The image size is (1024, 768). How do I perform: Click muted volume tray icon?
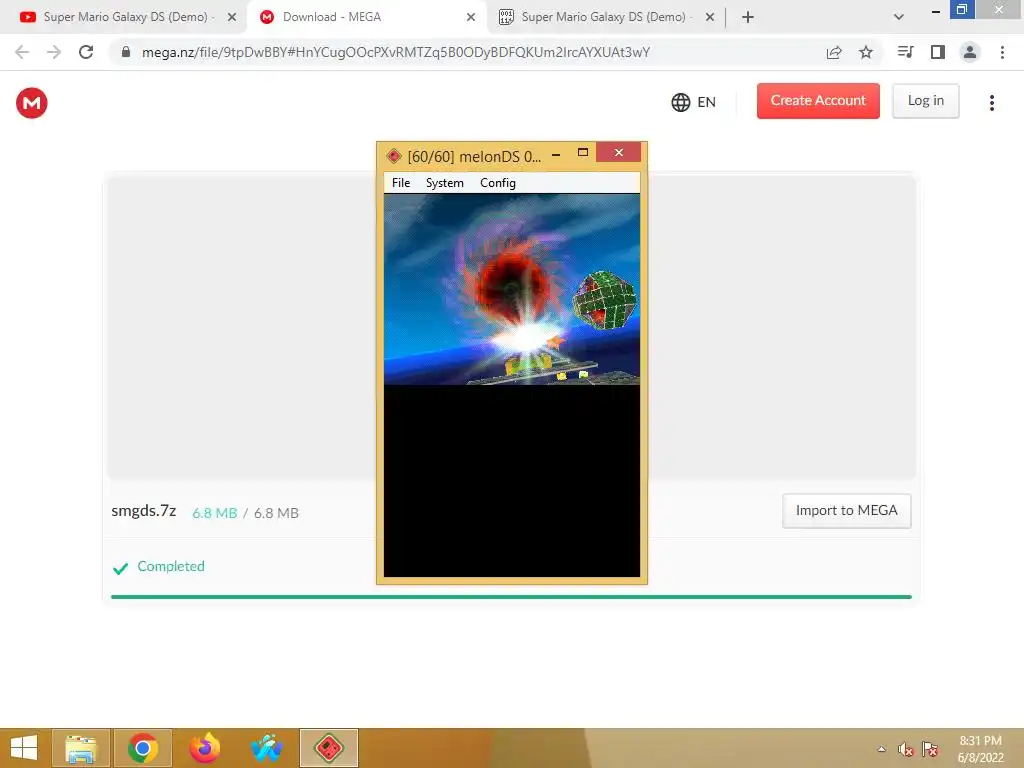tap(905, 749)
